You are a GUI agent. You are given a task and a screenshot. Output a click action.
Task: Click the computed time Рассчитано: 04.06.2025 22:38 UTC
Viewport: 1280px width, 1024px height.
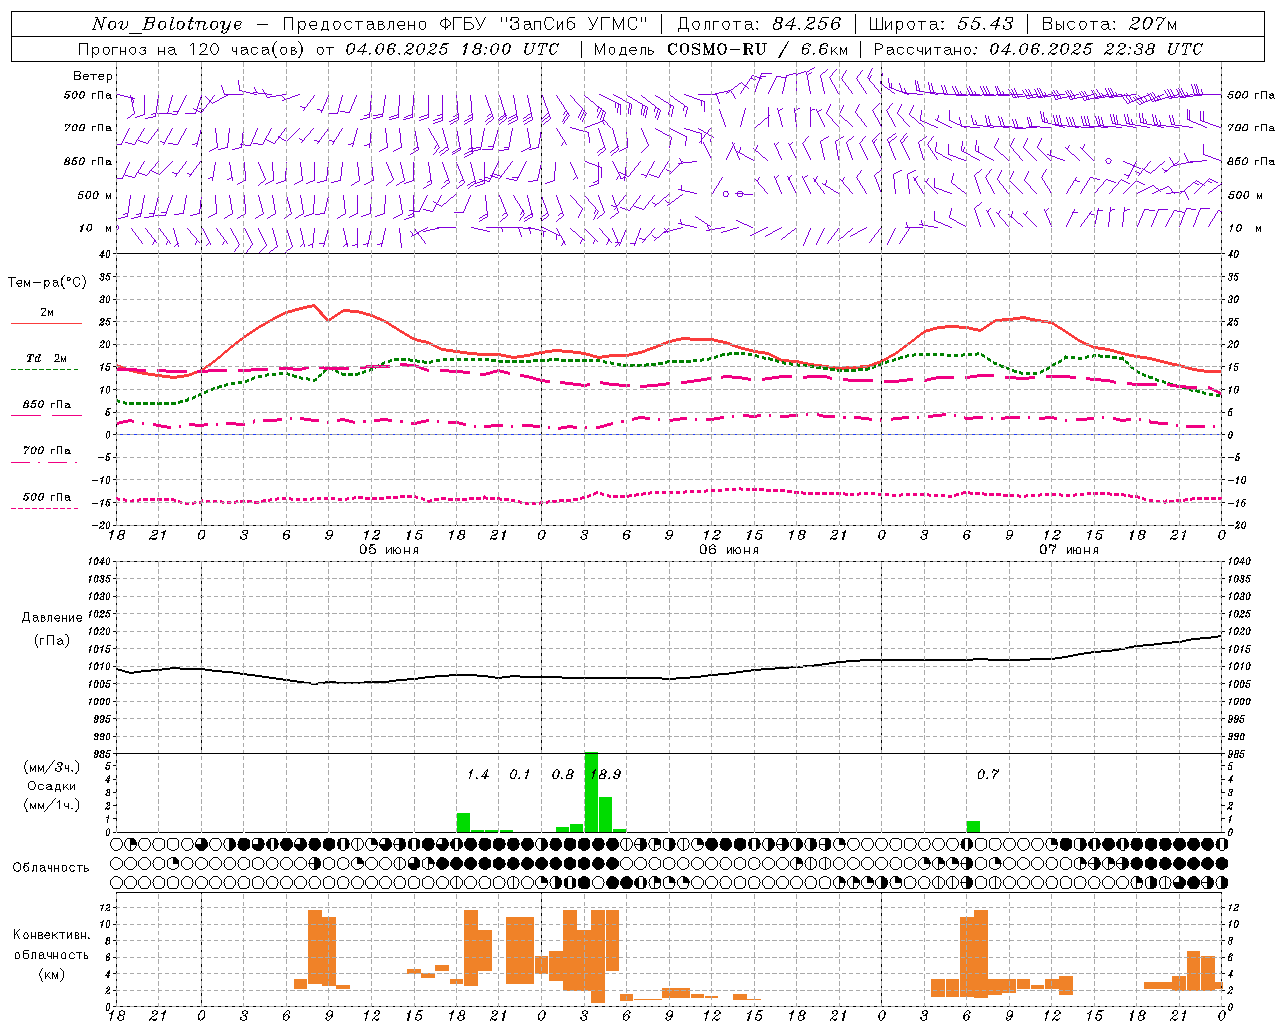(x=1038, y=49)
